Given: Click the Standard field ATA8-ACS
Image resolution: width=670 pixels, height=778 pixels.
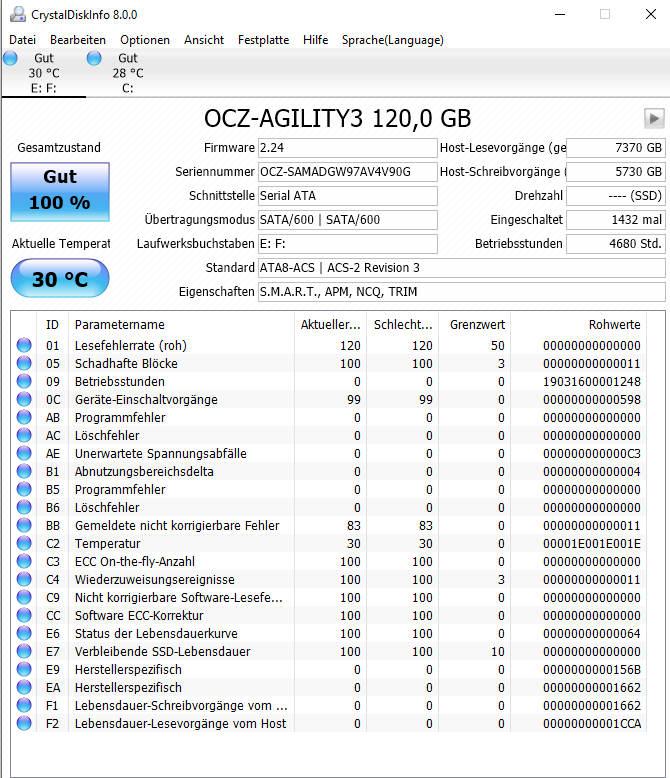Looking at the screenshot, I should [462, 268].
